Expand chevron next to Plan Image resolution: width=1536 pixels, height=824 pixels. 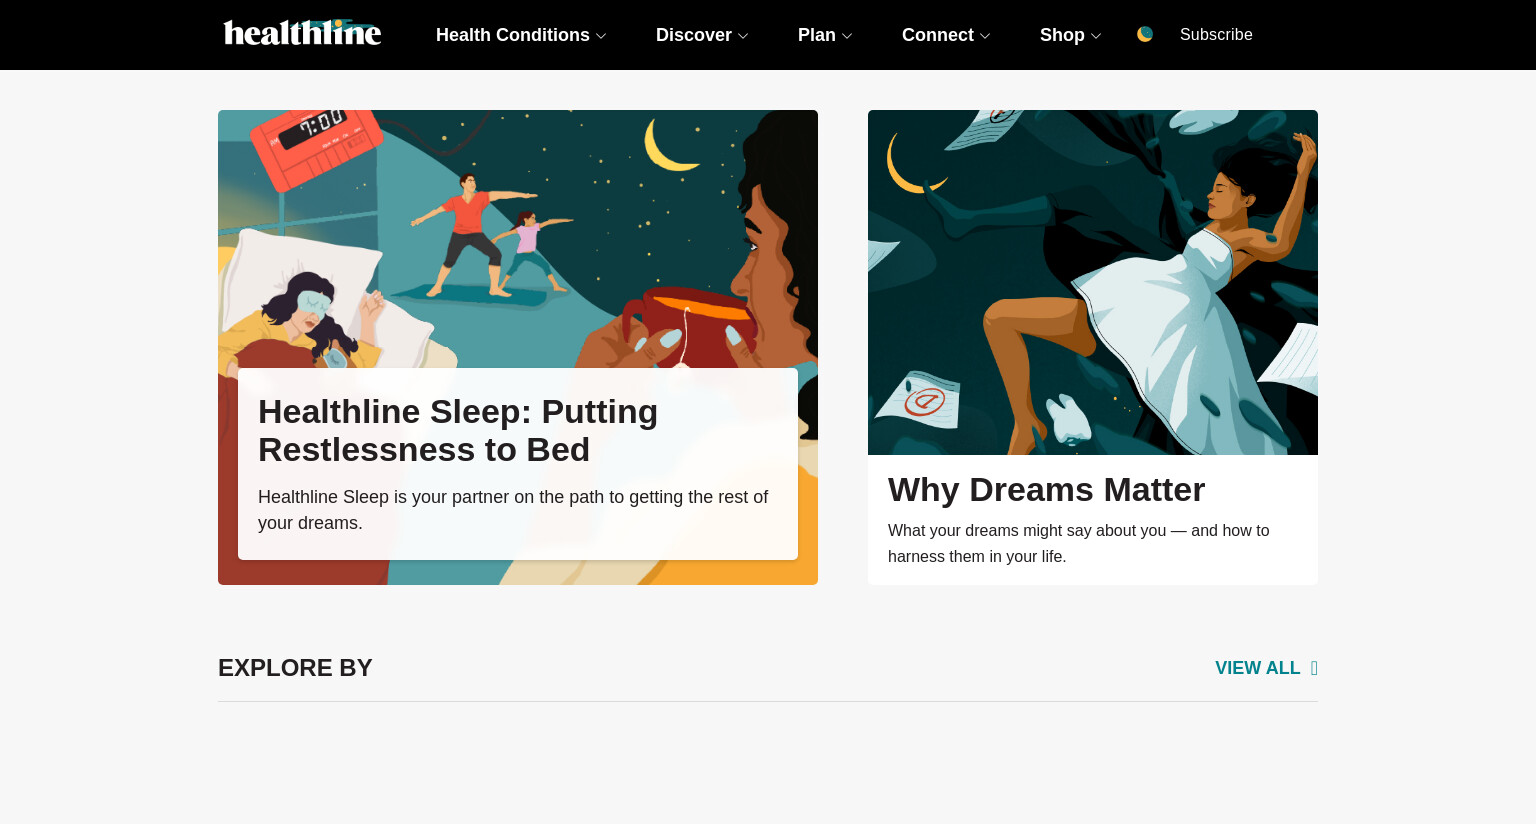(847, 36)
